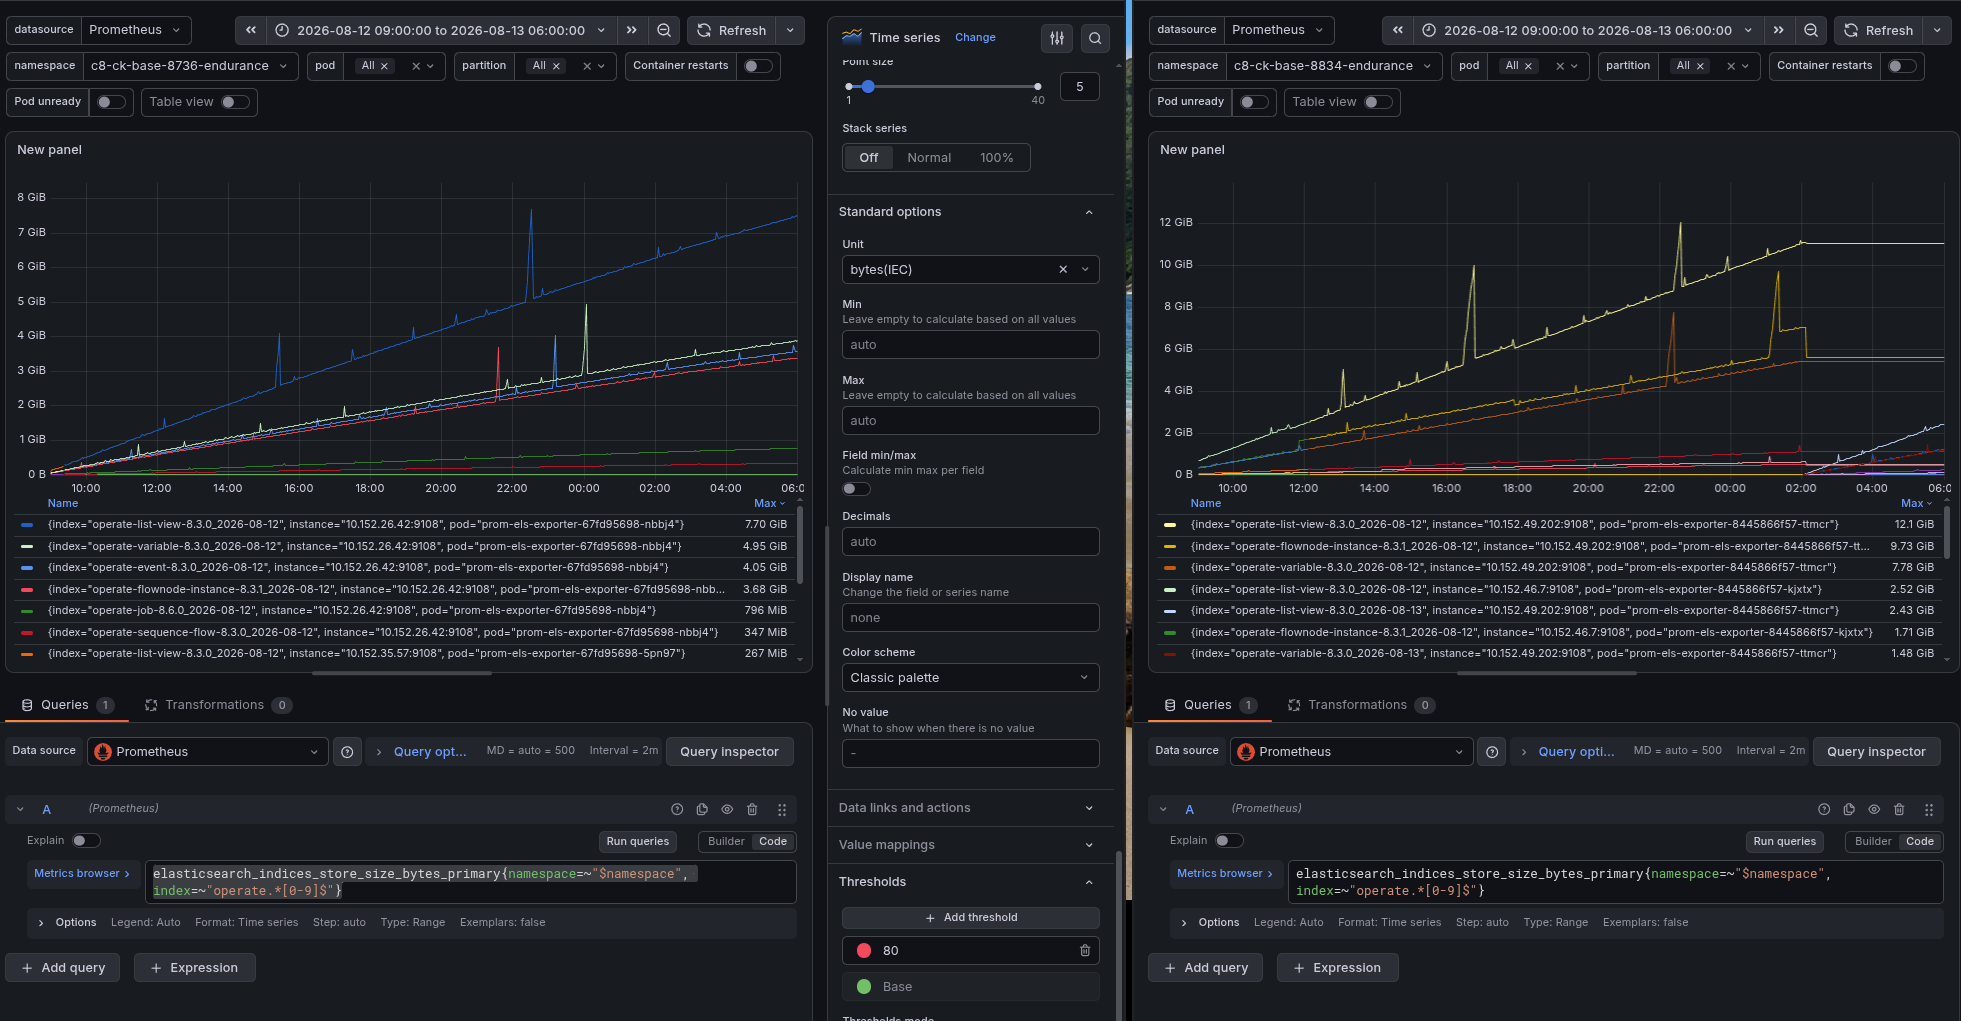The width and height of the screenshot is (1961, 1021).
Task: Click the Display name input field
Action: [970, 618]
